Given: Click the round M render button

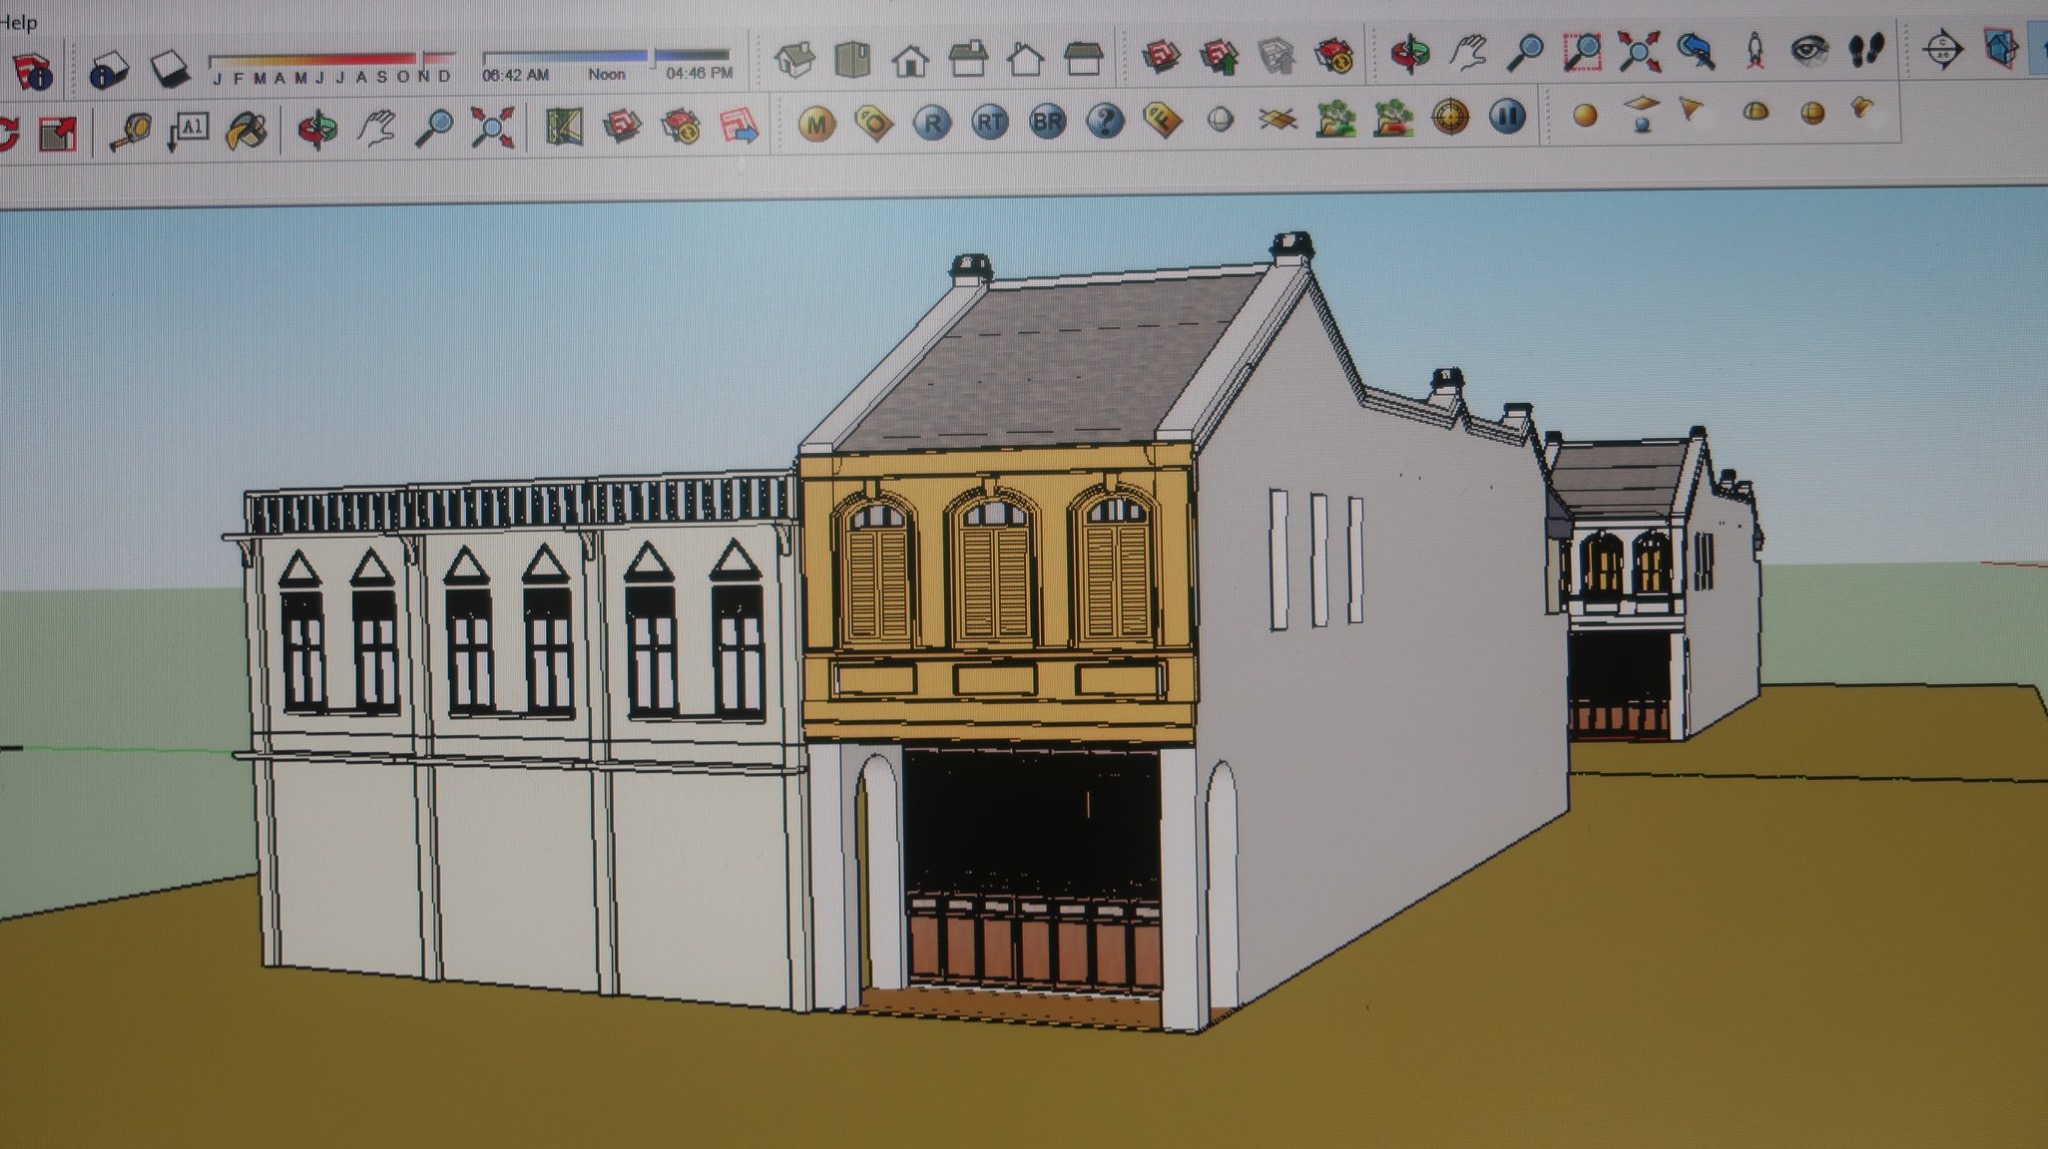Looking at the screenshot, I should click(x=817, y=124).
